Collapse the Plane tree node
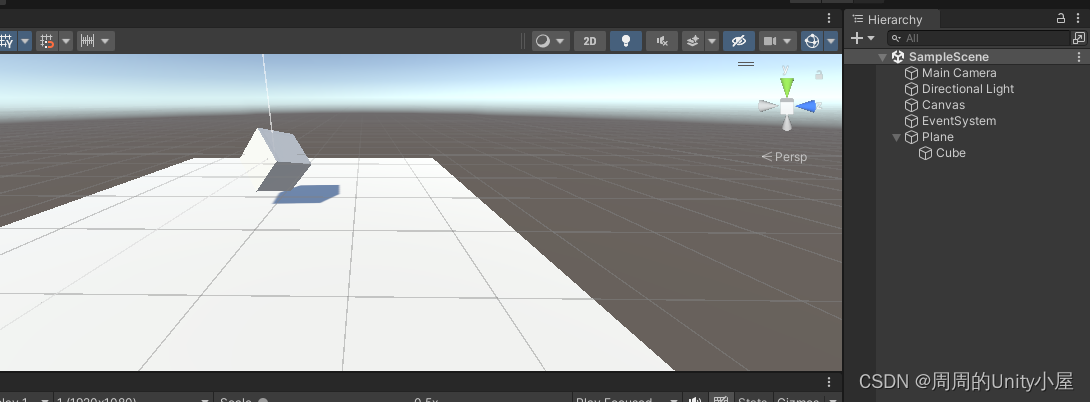This screenshot has height=402, width=1090. (x=897, y=137)
